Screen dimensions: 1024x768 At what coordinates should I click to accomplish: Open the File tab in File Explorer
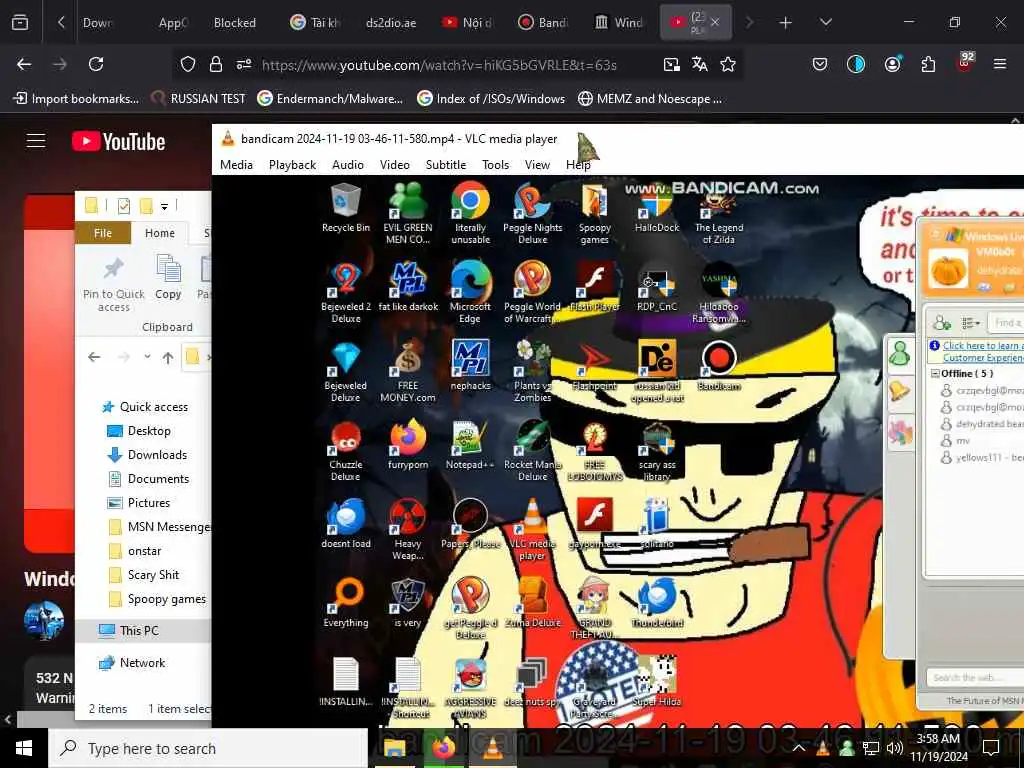(x=103, y=233)
